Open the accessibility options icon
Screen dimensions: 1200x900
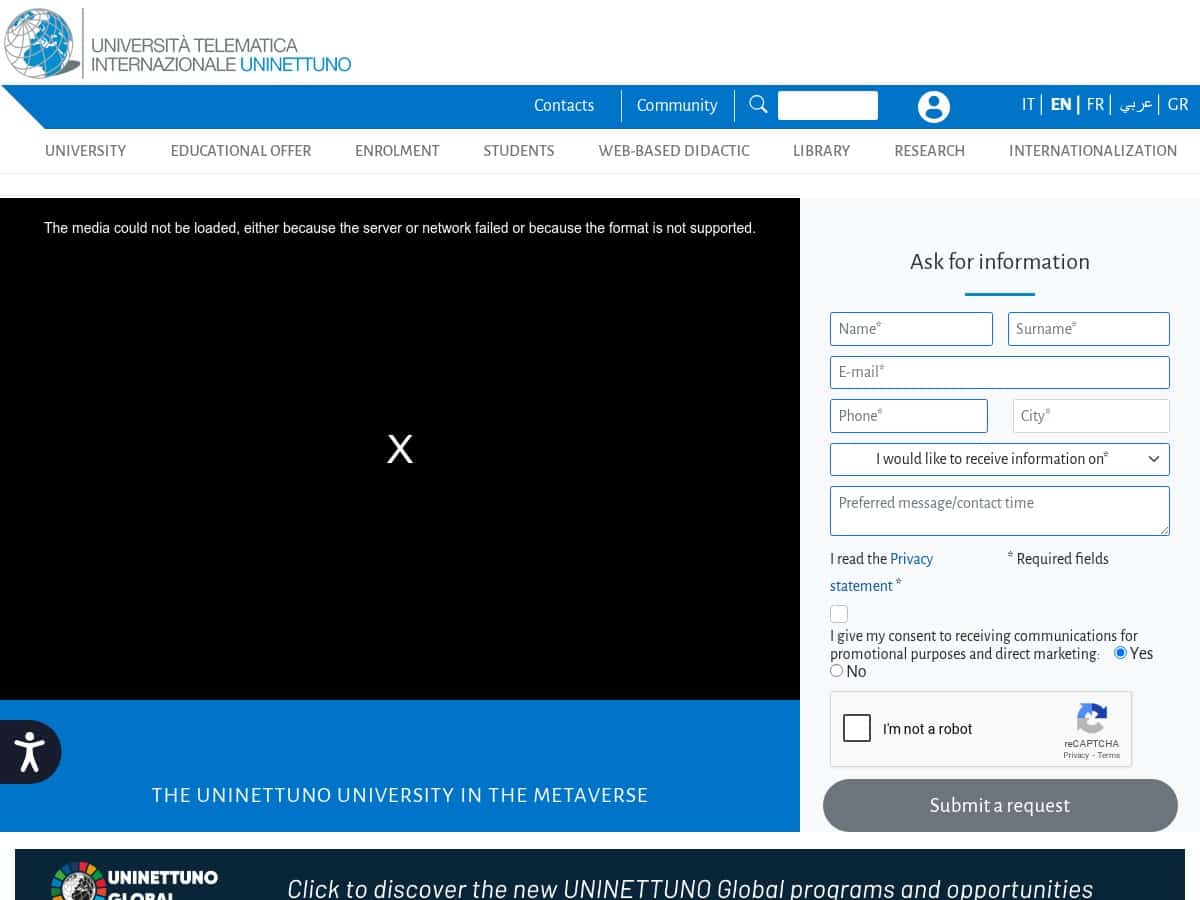30,752
